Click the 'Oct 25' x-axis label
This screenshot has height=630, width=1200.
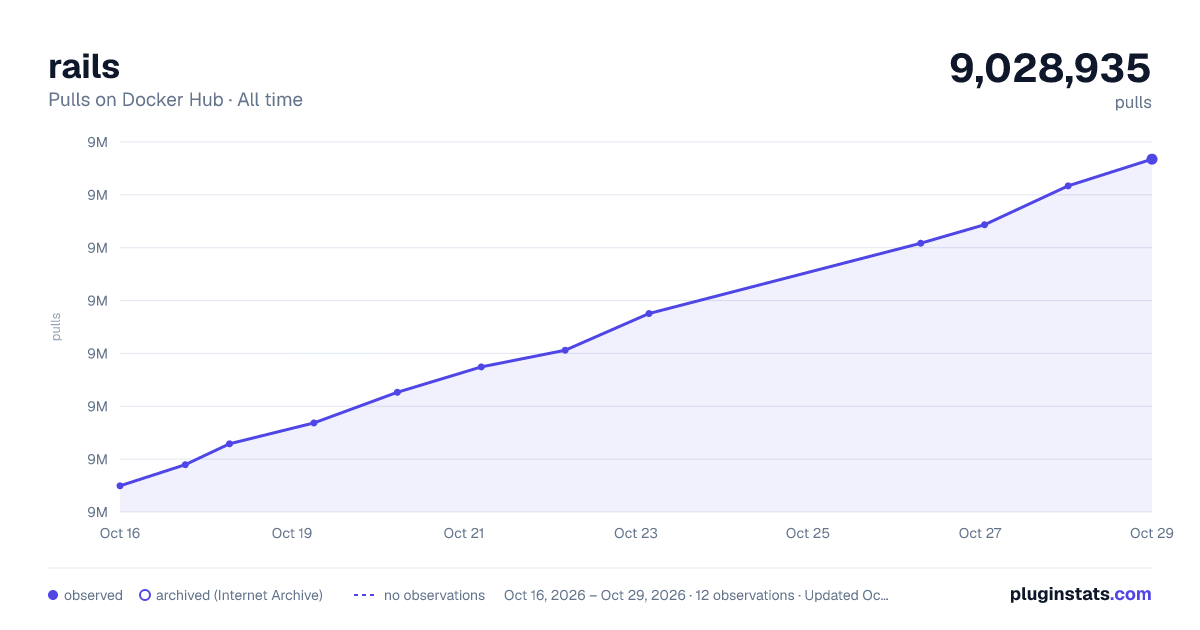point(808,533)
